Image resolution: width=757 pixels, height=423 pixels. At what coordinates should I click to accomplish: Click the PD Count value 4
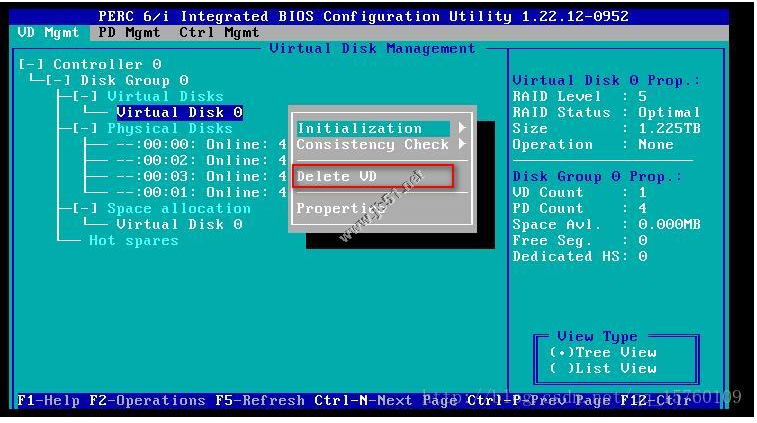click(642, 208)
